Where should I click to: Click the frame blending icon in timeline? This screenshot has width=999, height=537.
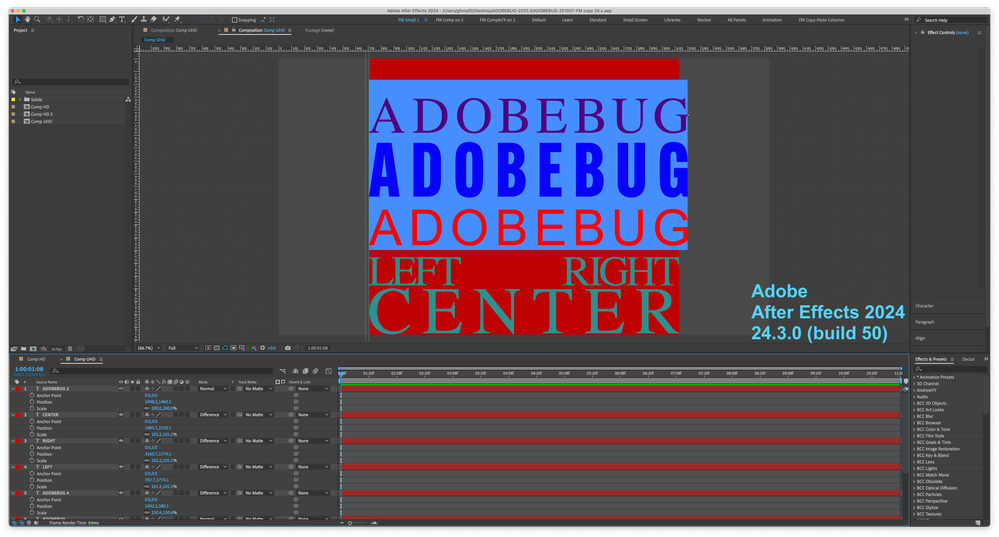(305, 371)
